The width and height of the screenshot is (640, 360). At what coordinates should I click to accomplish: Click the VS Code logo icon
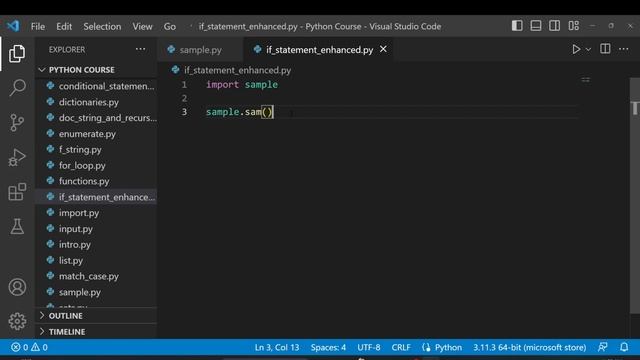[13, 26]
